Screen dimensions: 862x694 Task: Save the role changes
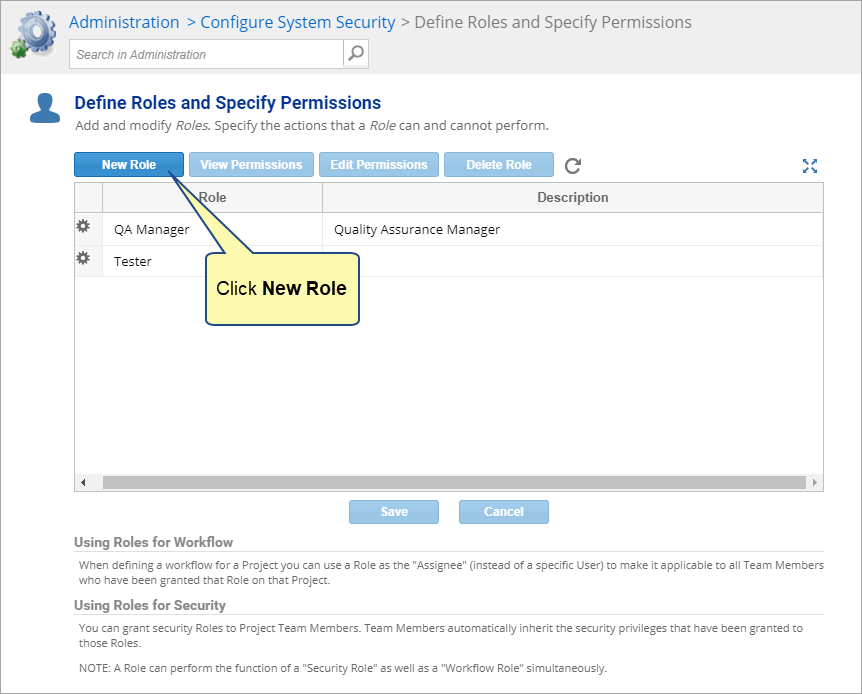pos(394,511)
